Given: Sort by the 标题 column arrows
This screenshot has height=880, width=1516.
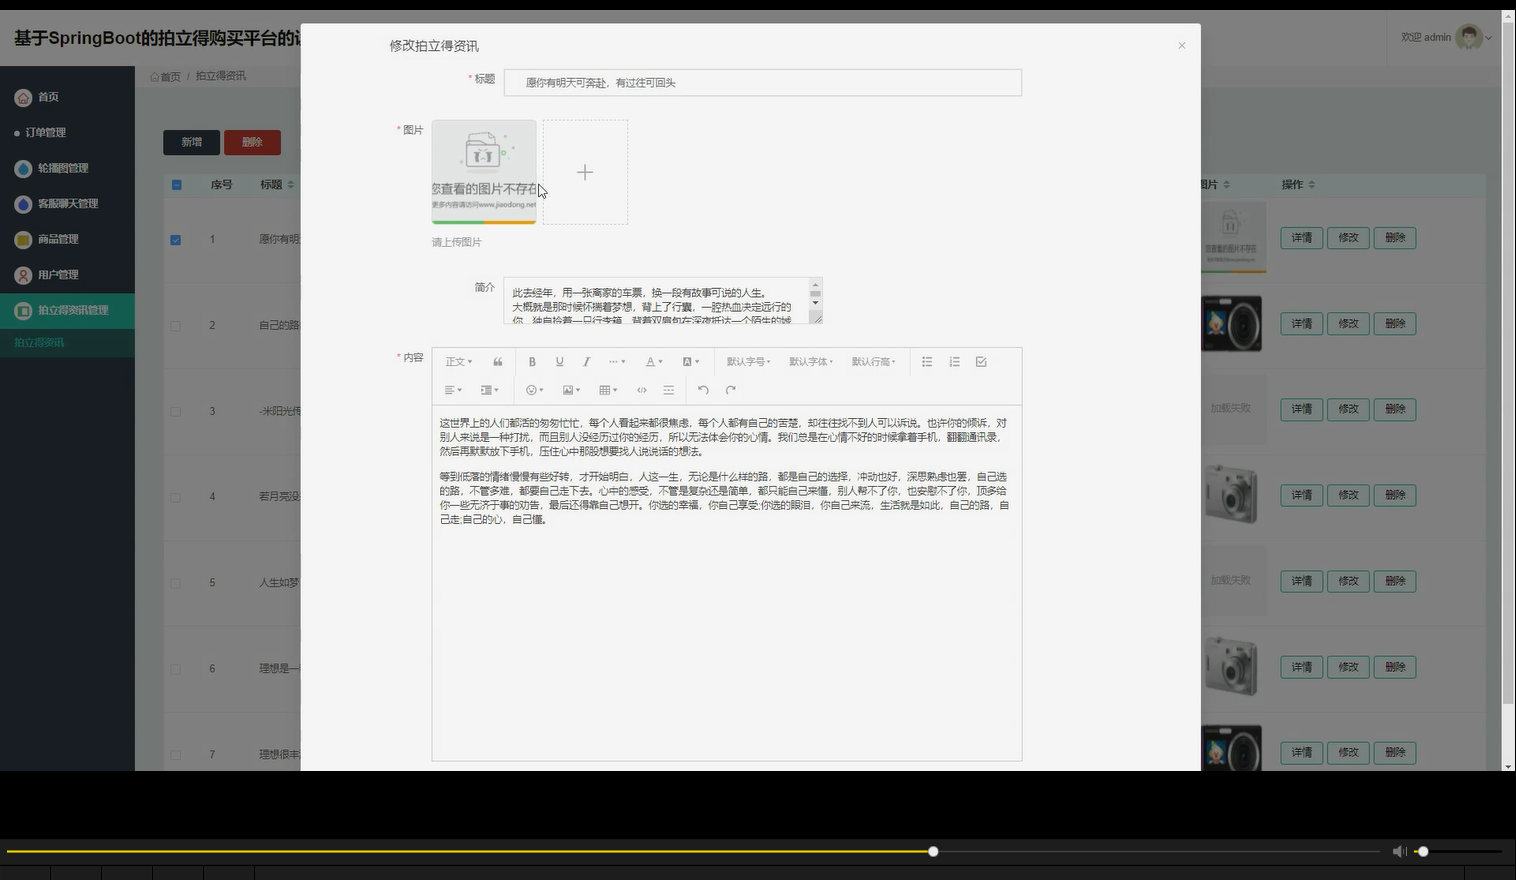Looking at the screenshot, I should (x=290, y=185).
